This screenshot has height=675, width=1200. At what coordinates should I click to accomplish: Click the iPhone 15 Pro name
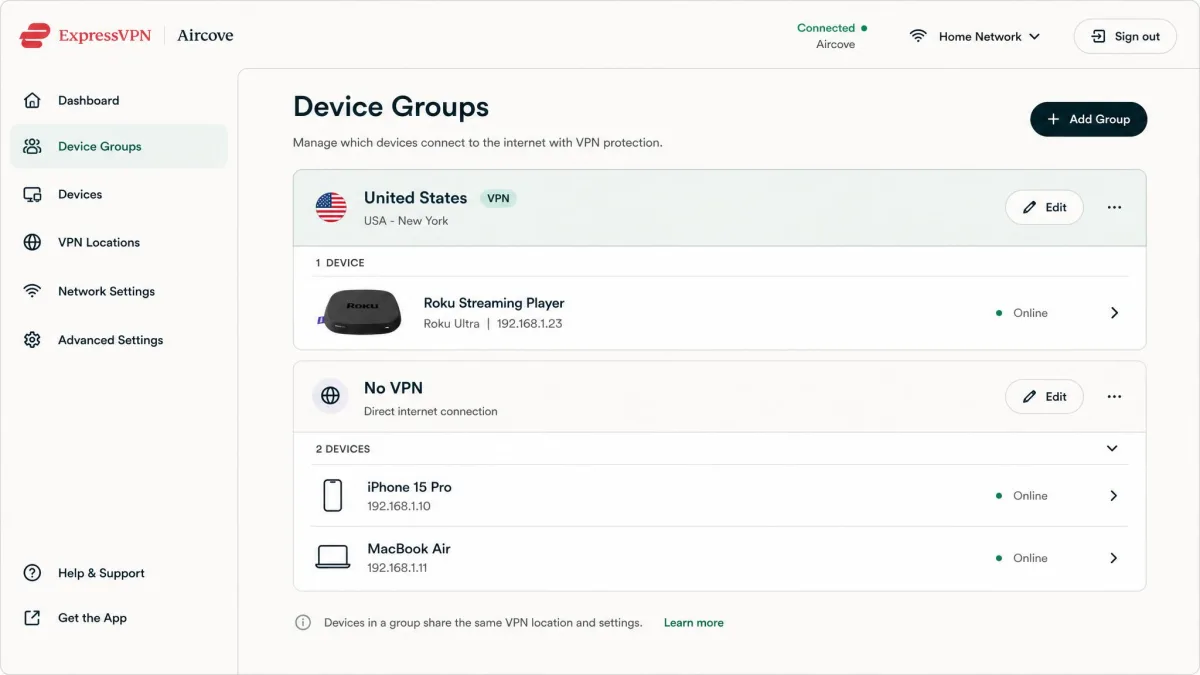(x=409, y=487)
